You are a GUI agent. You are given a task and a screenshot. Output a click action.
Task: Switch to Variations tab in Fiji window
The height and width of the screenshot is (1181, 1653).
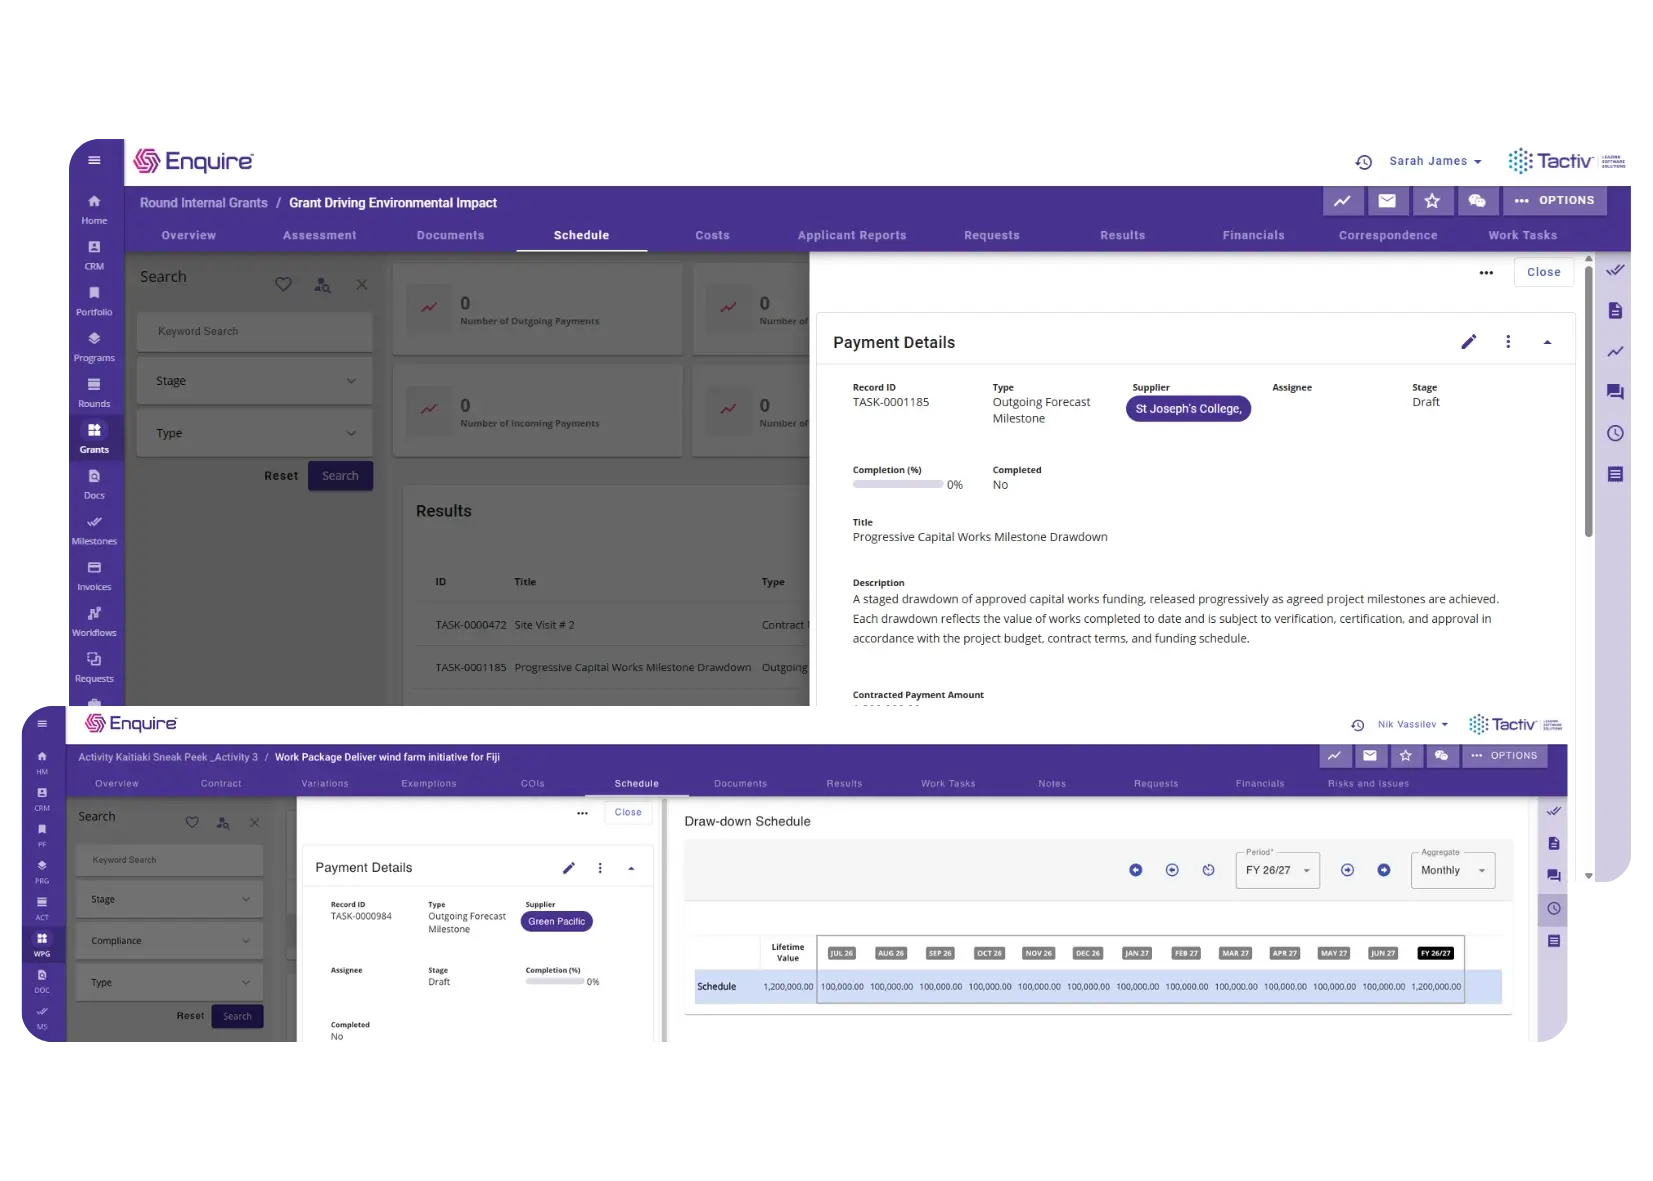click(325, 784)
